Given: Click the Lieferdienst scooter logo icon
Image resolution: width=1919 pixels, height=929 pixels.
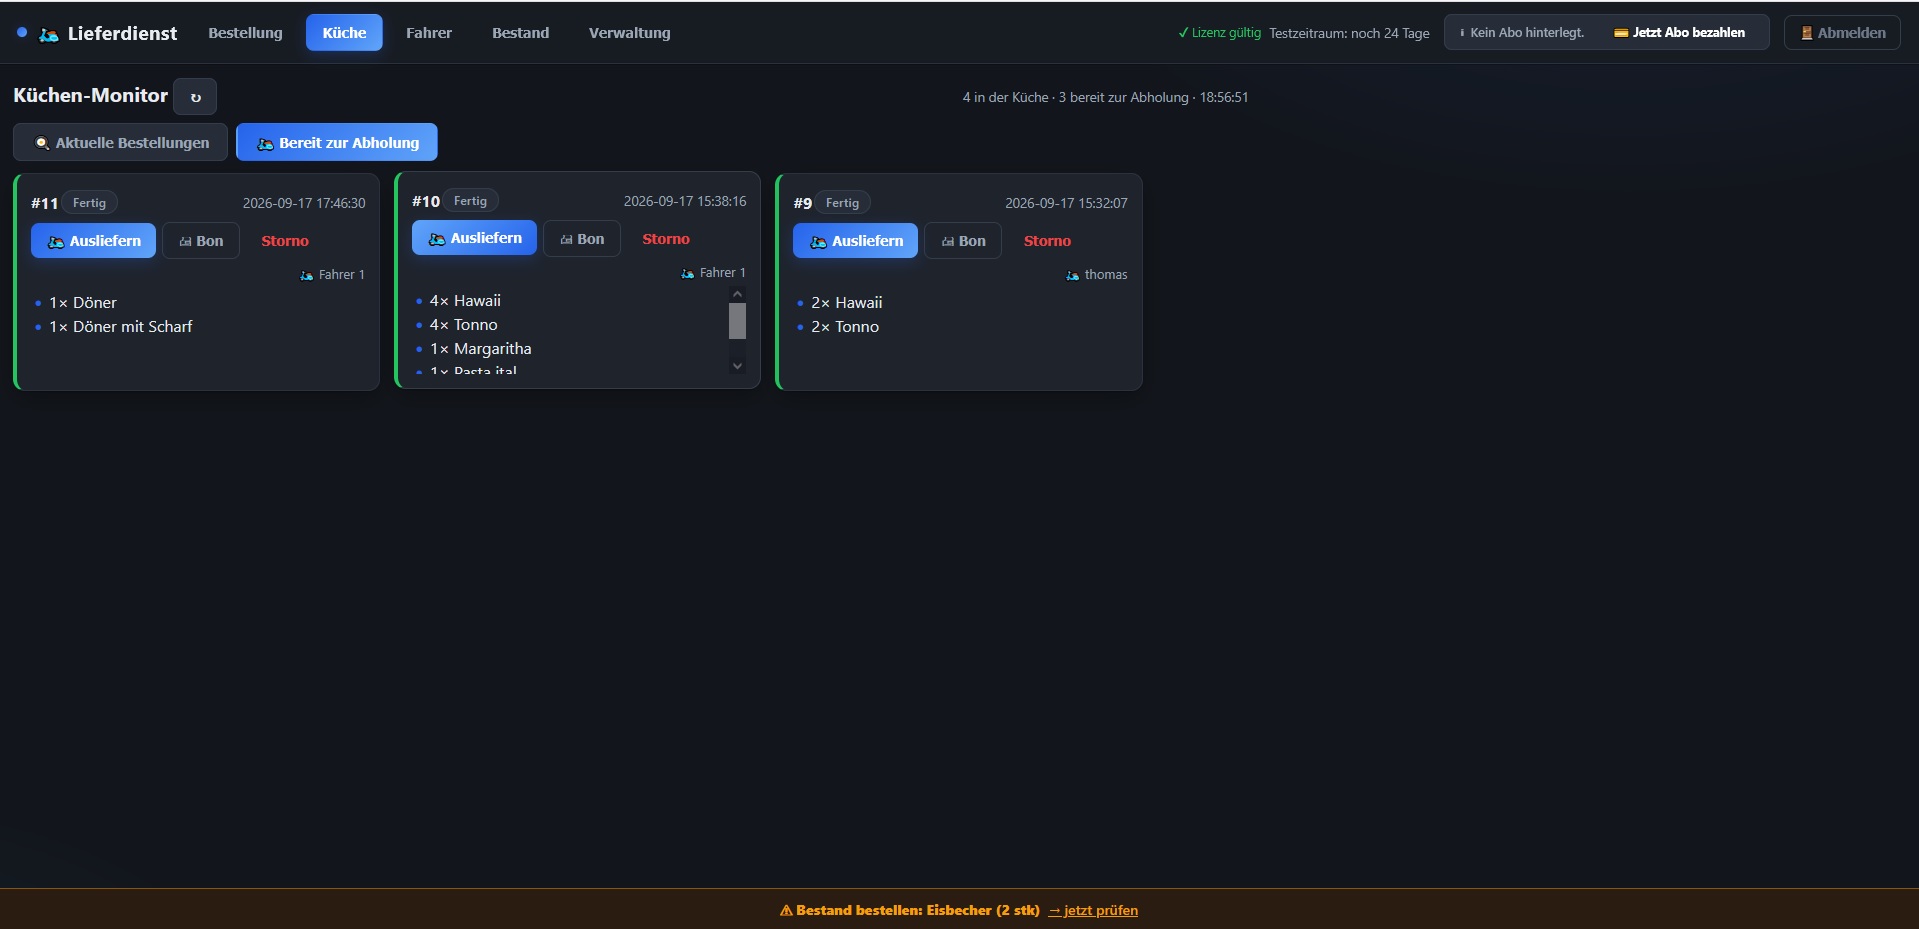Looking at the screenshot, I should pos(48,34).
